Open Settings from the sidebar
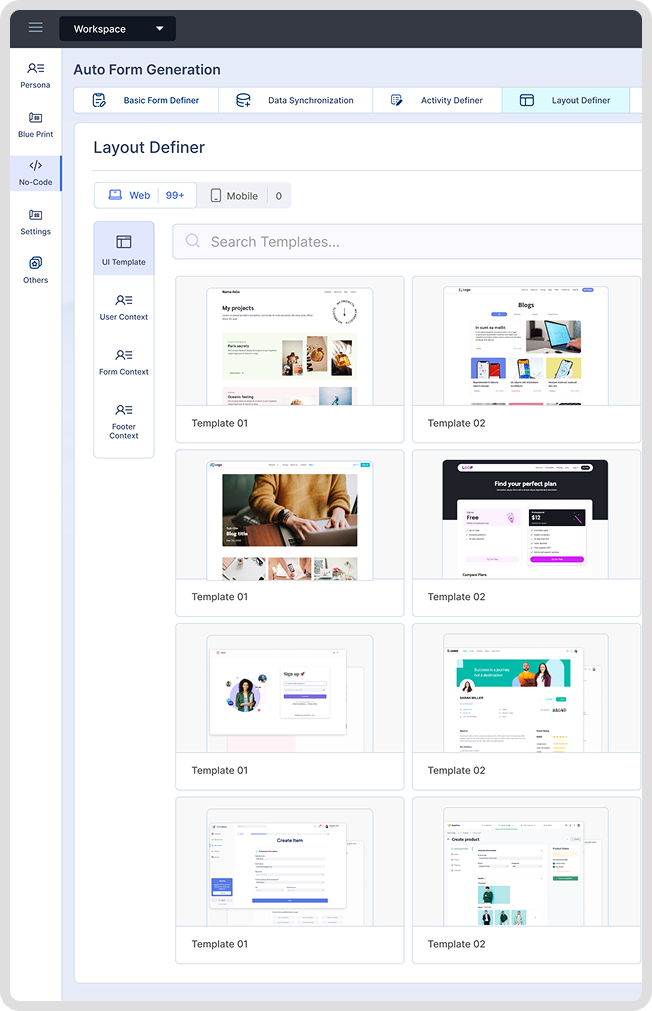This screenshot has height=1011, width=652. click(36, 222)
